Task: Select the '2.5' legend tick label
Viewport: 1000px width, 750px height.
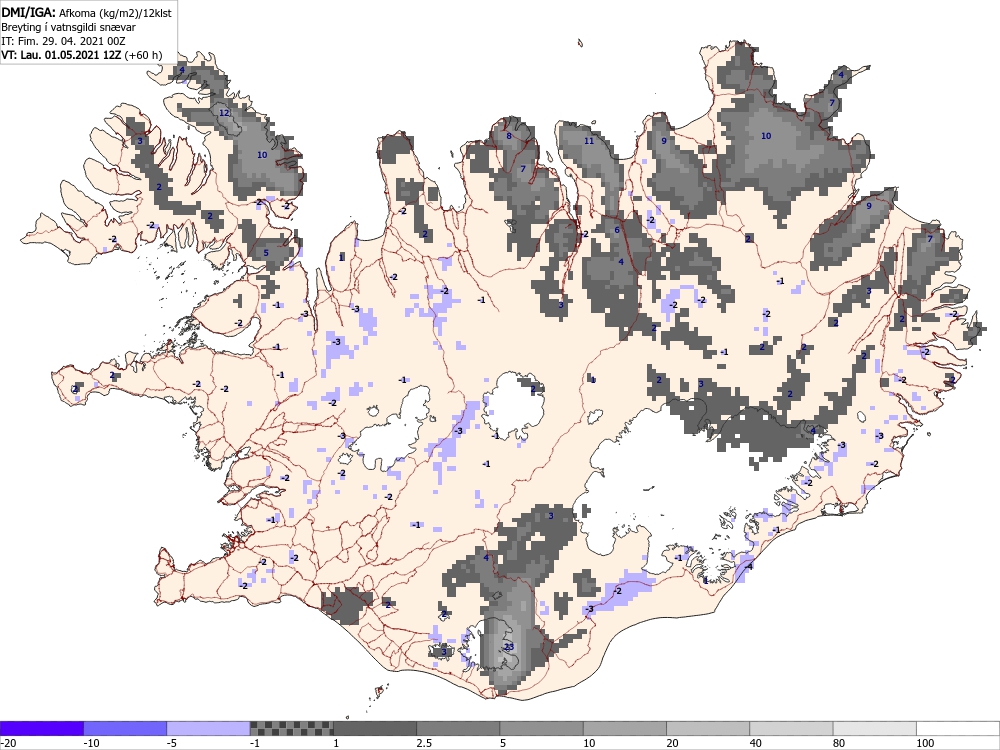Action: [424, 743]
